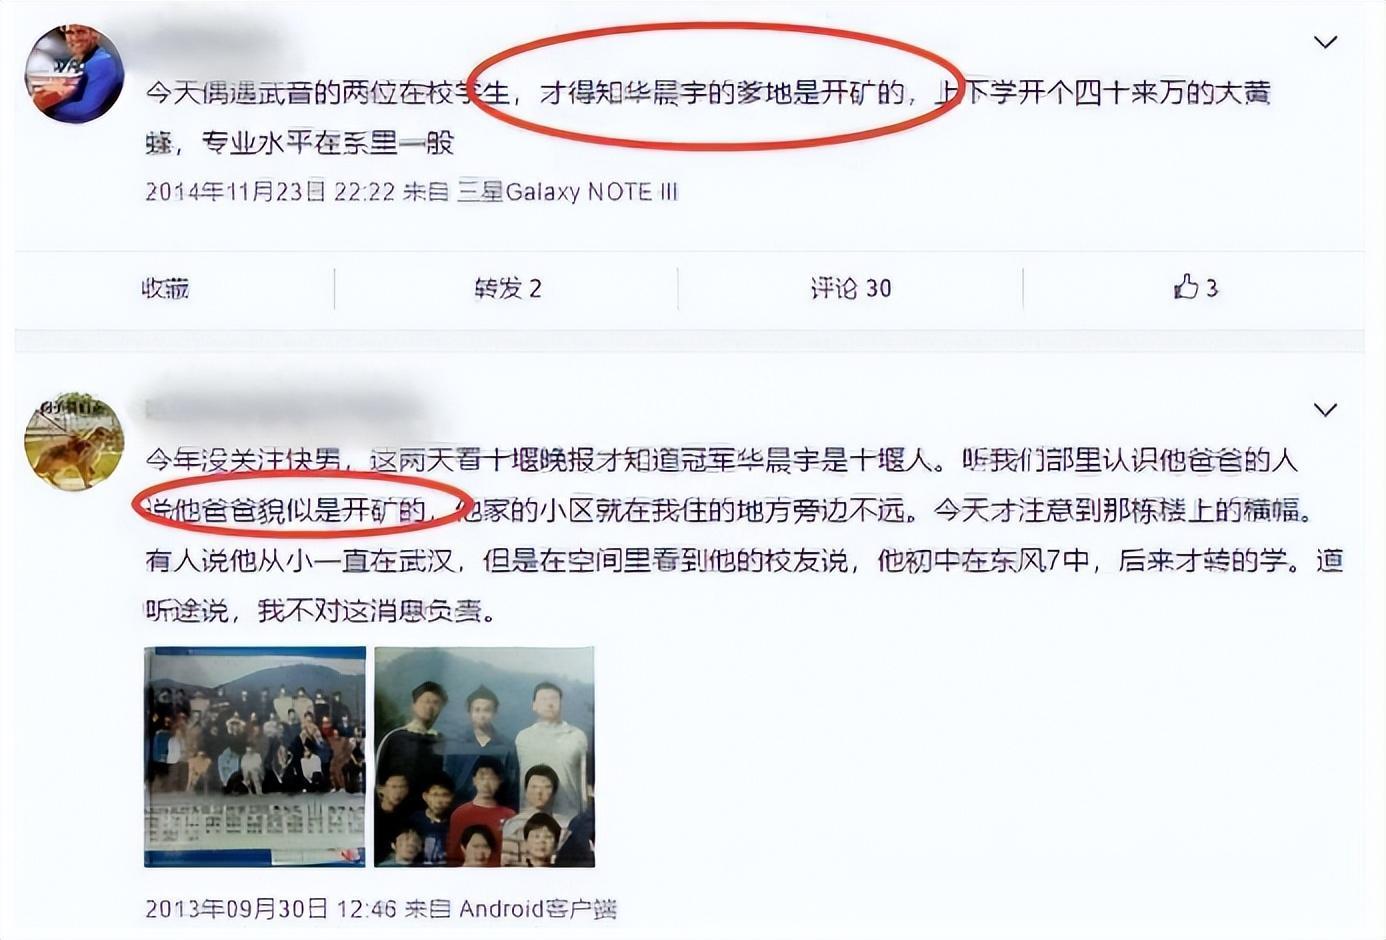Open the 转发 2 repost option

point(508,289)
